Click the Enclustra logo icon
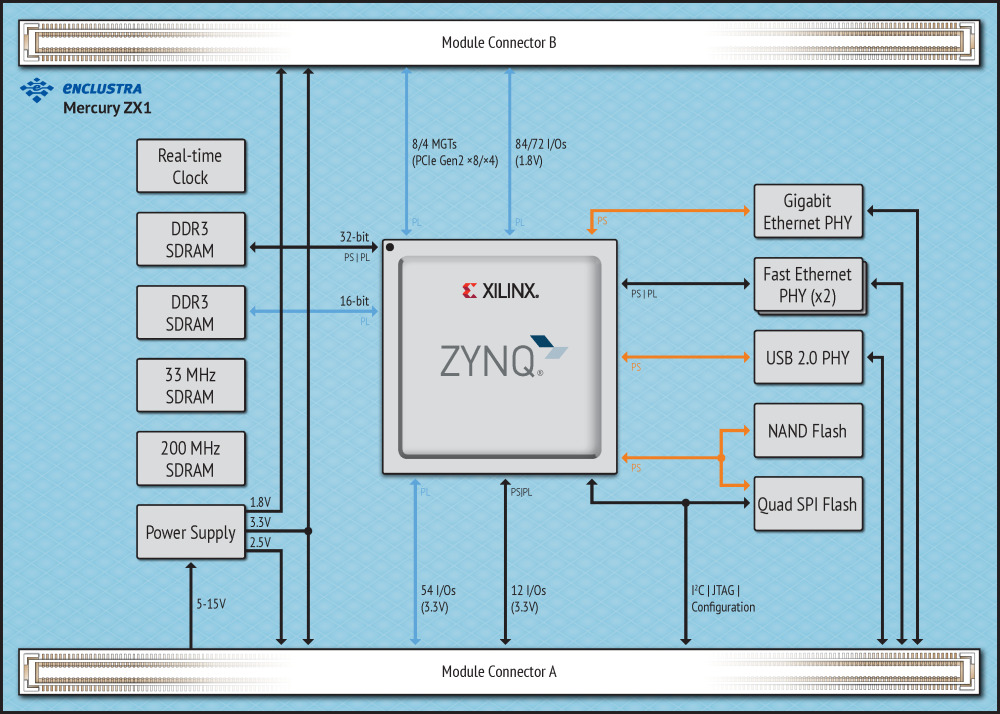 pos(37,90)
